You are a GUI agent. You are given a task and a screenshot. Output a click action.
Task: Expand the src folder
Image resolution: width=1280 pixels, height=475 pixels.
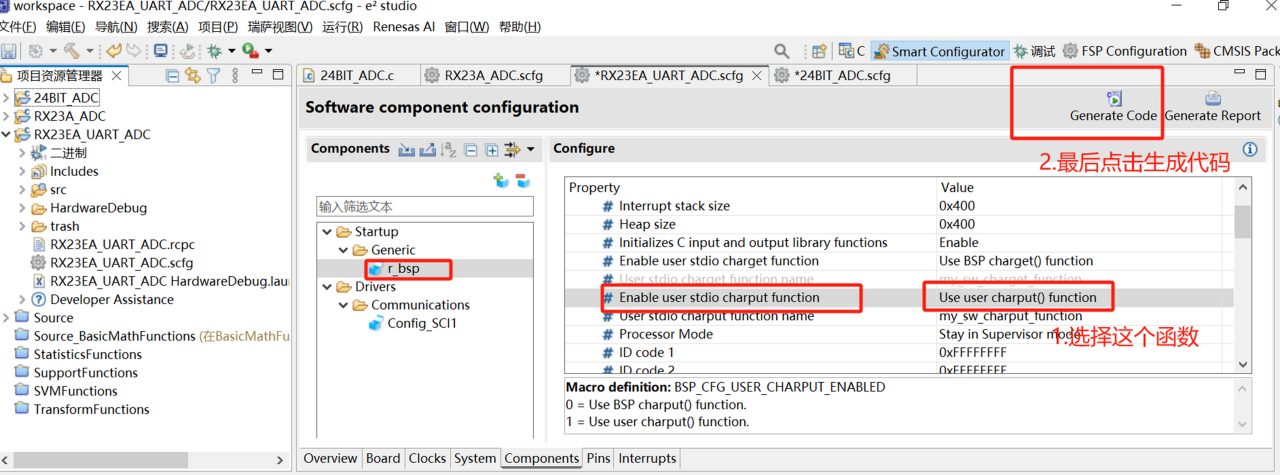pos(23,189)
